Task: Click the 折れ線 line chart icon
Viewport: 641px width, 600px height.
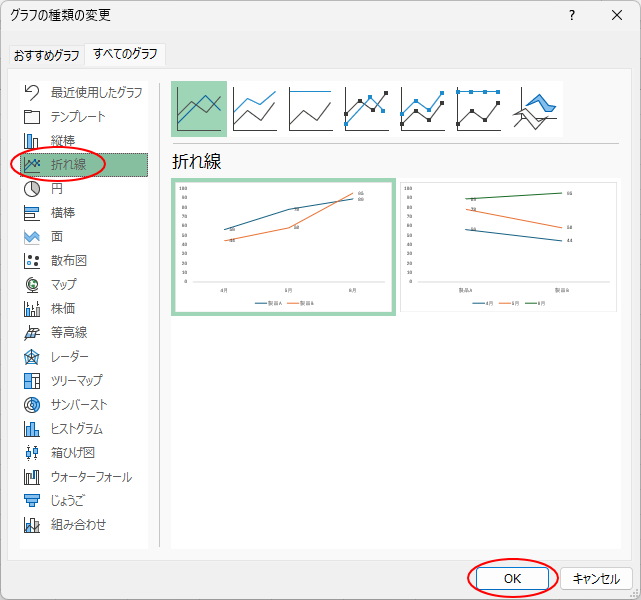Action: 32,165
